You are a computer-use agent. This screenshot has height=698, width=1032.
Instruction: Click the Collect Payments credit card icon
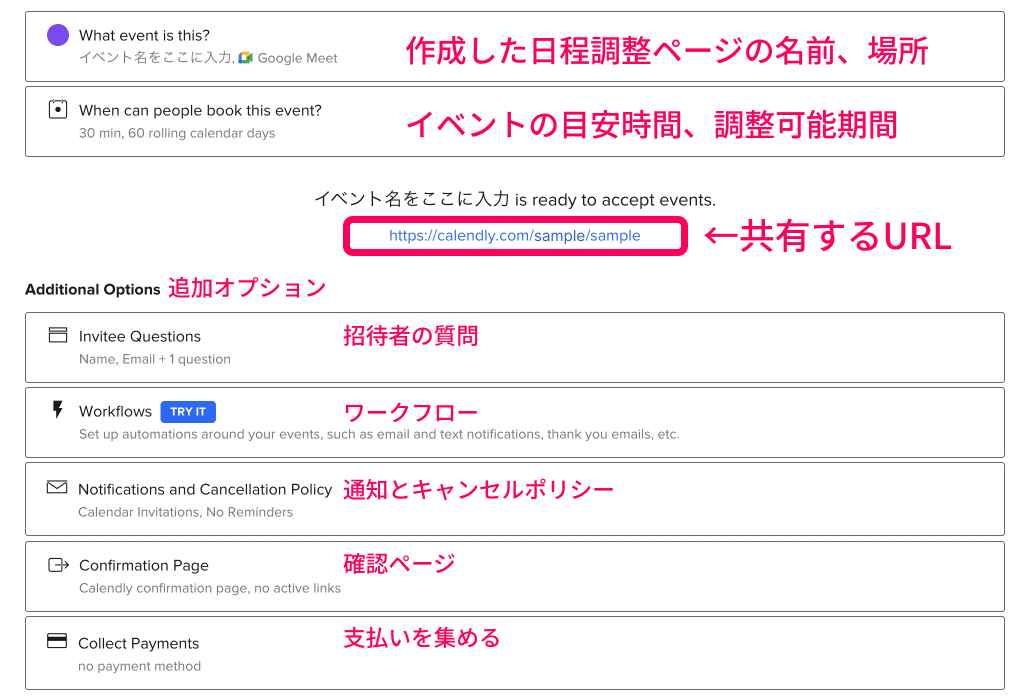coord(57,641)
